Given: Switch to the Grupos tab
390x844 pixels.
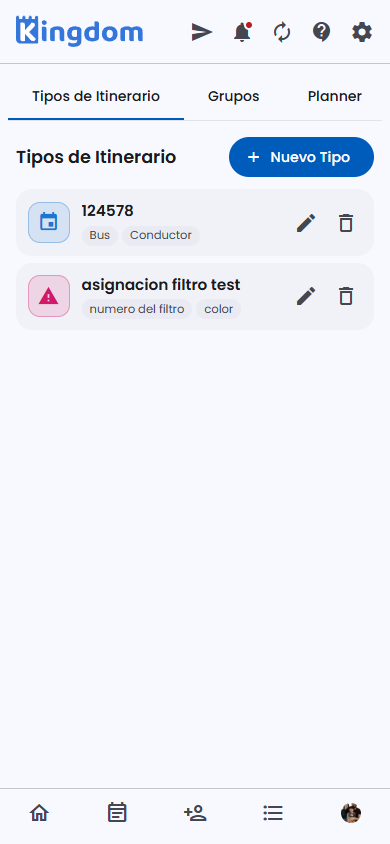Looking at the screenshot, I should point(233,96).
